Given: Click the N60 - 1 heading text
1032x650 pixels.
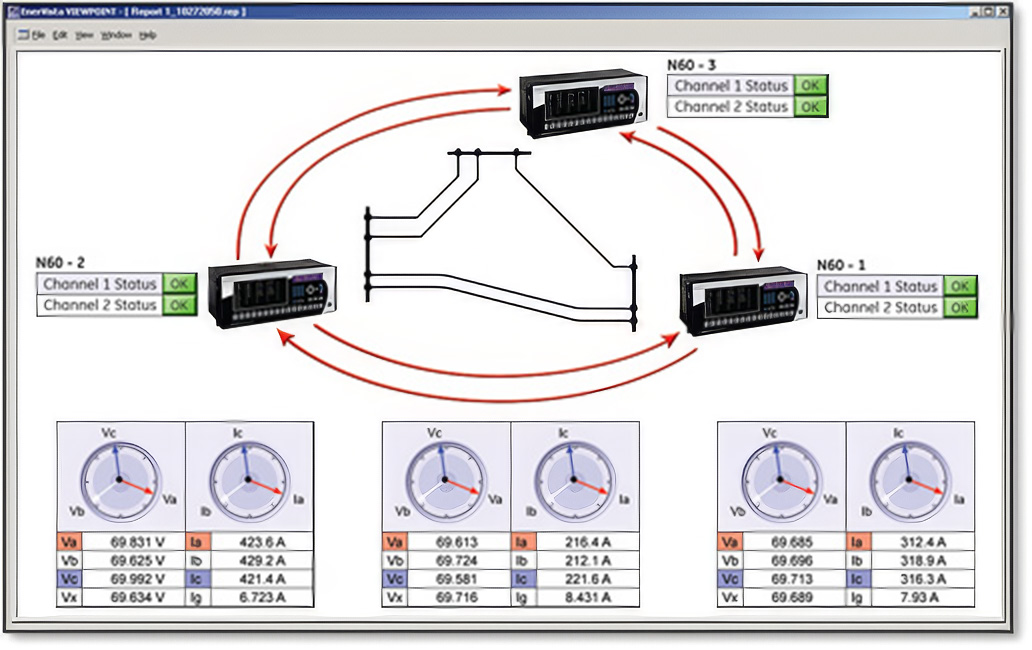Looking at the screenshot, I should [x=840, y=265].
